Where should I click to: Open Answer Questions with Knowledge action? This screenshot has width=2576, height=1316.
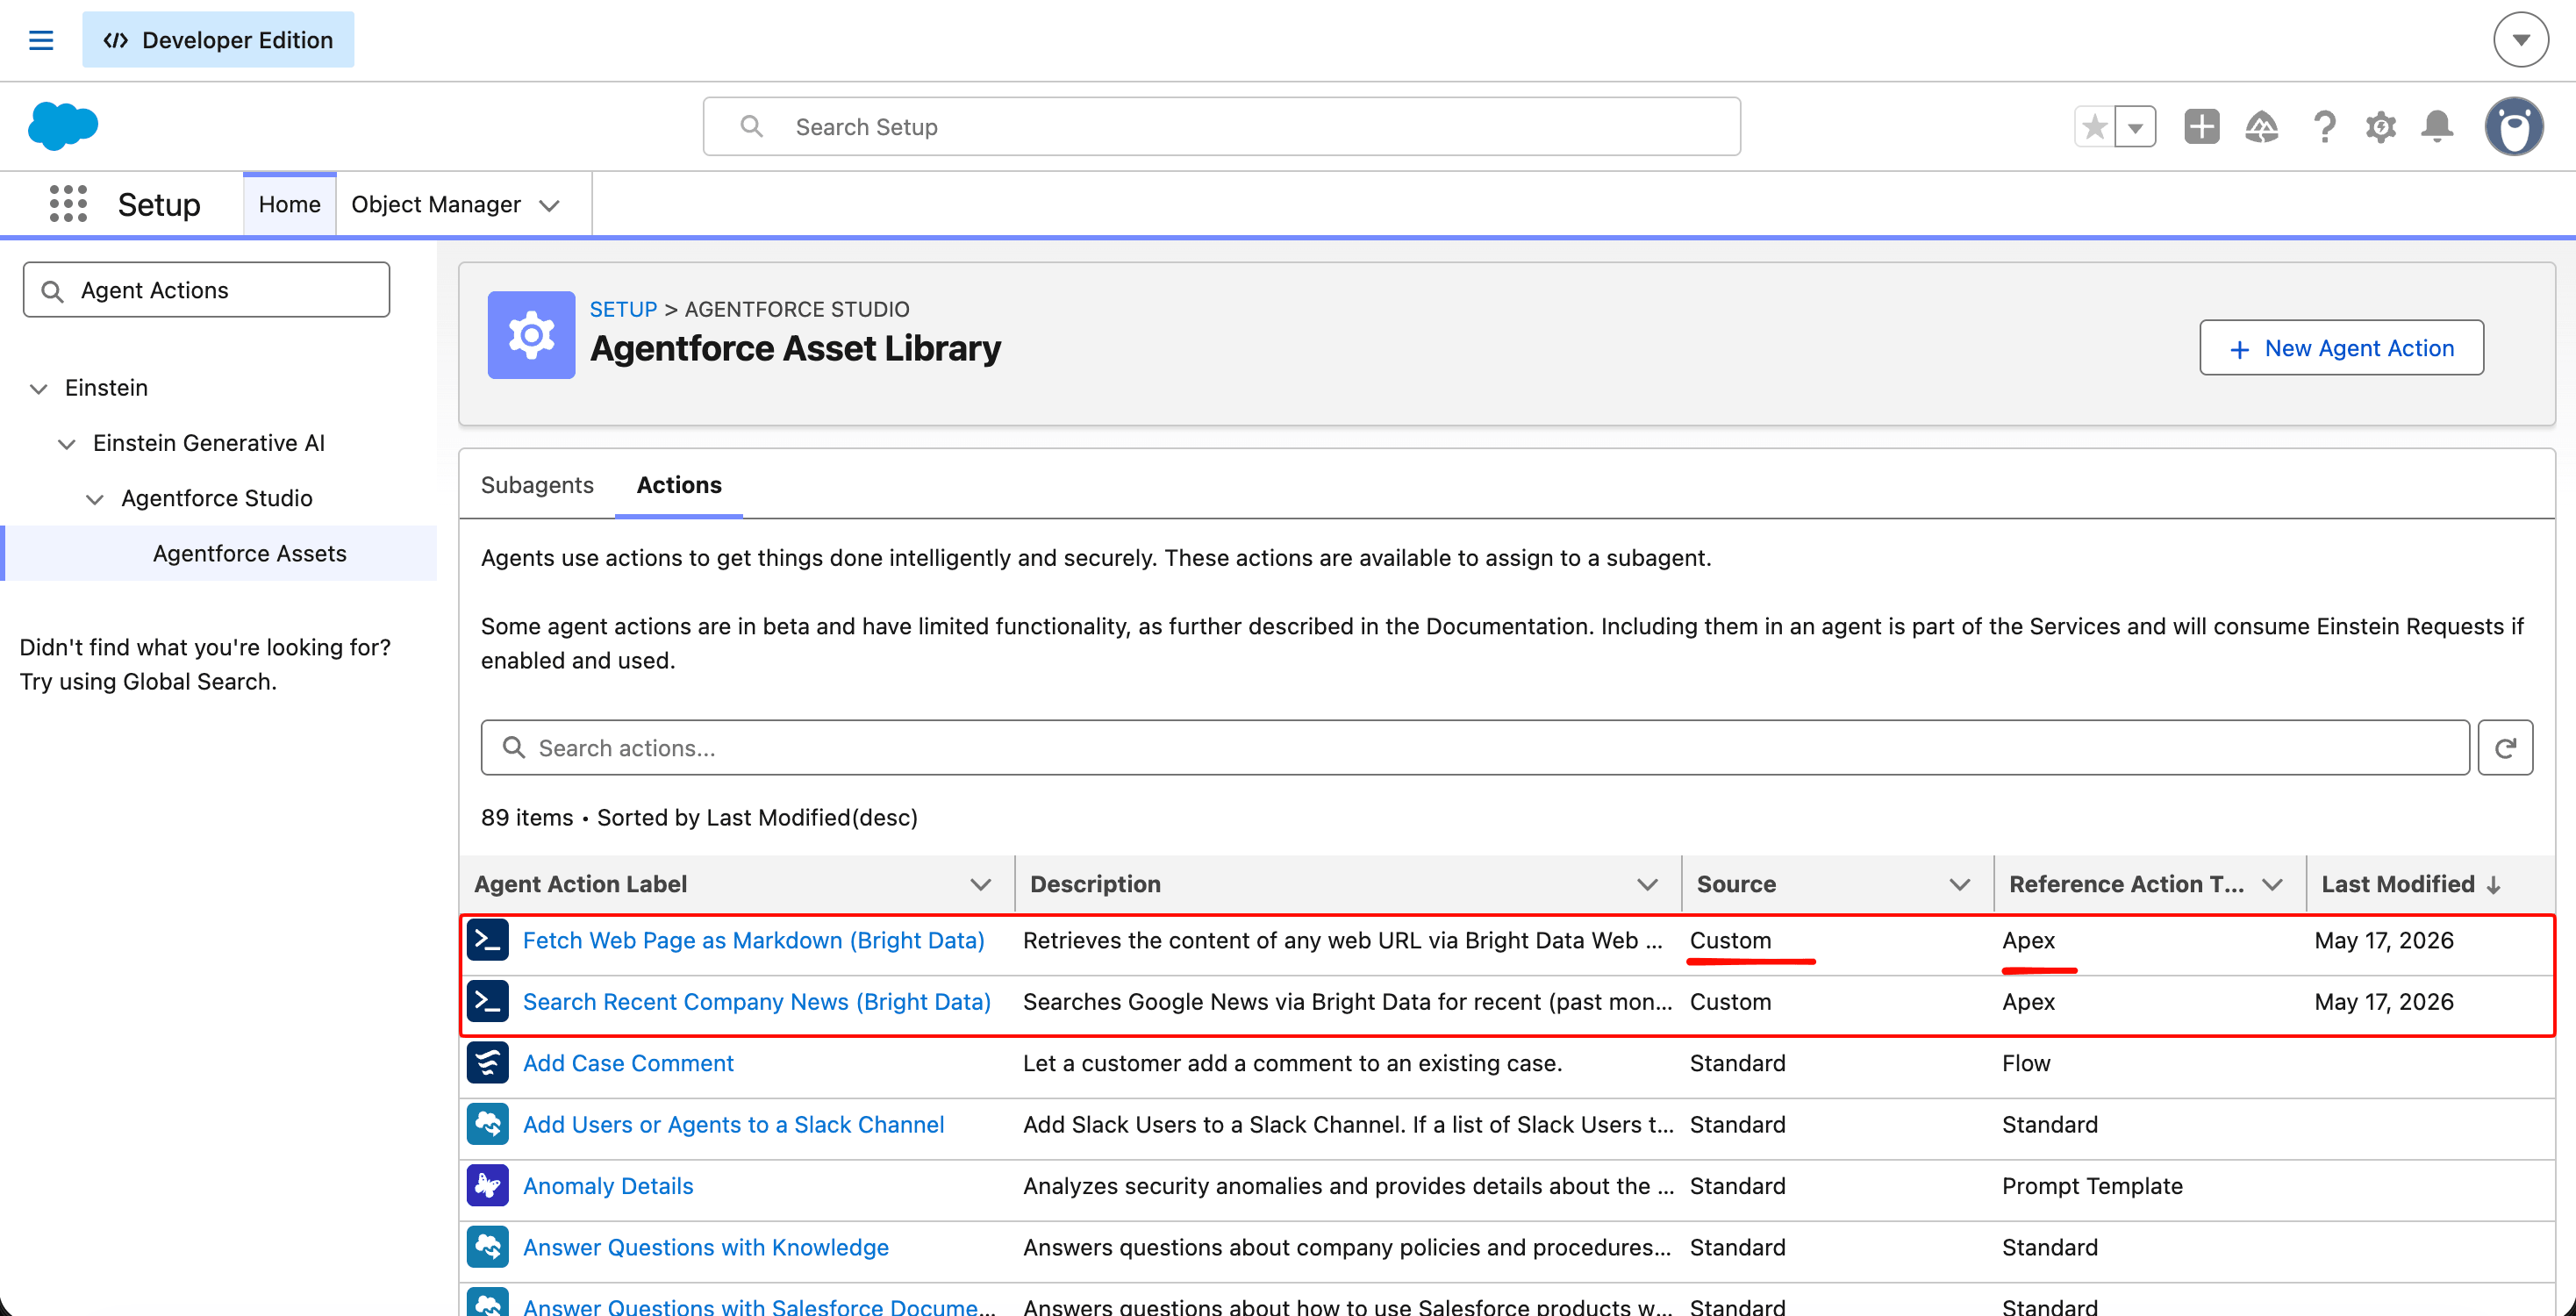click(x=706, y=1248)
